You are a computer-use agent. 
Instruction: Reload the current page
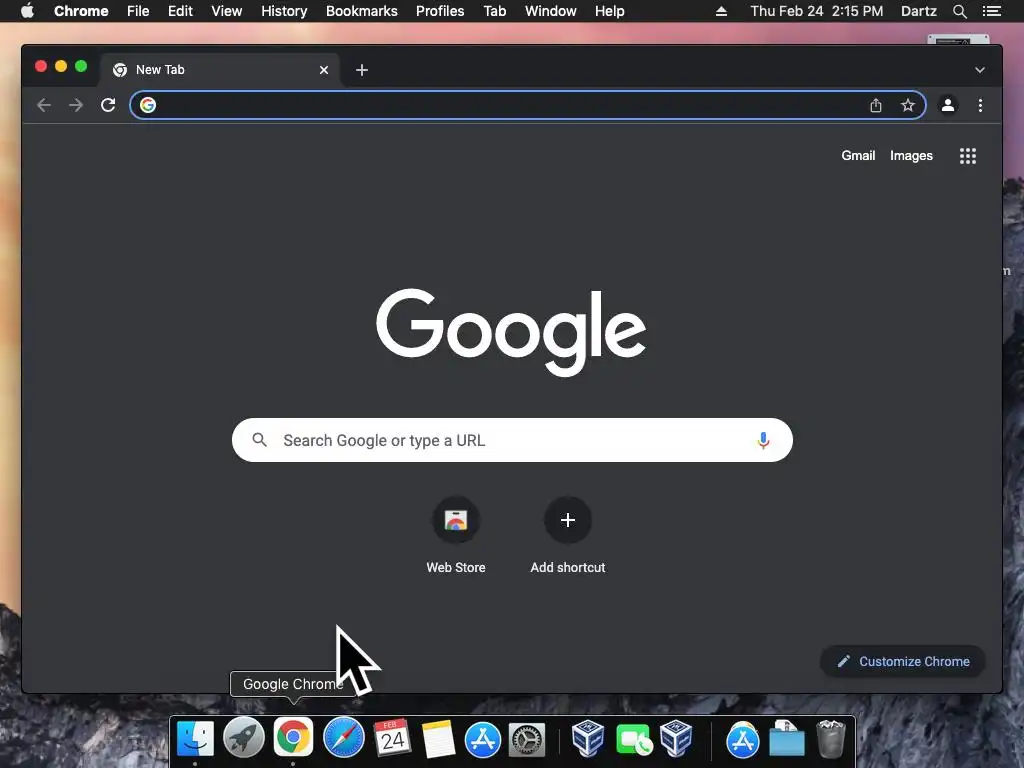(108, 105)
